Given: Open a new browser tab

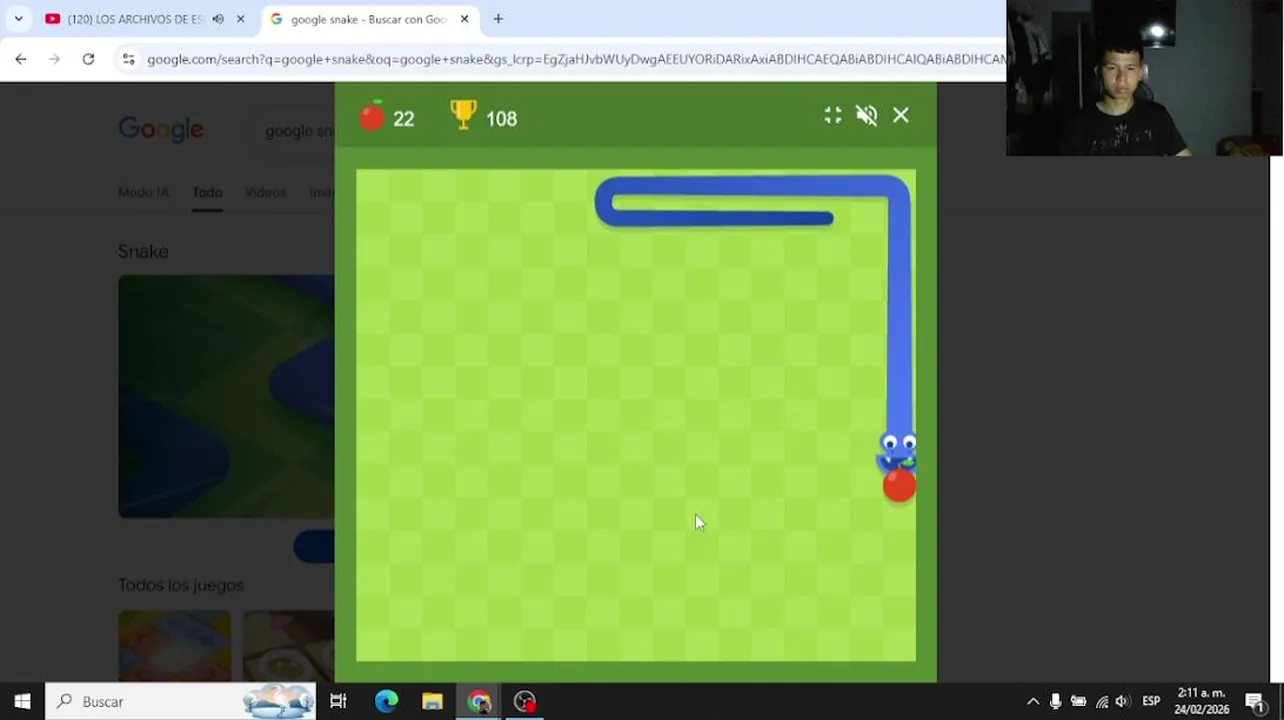Looking at the screenshot, I should click(498, 19).
